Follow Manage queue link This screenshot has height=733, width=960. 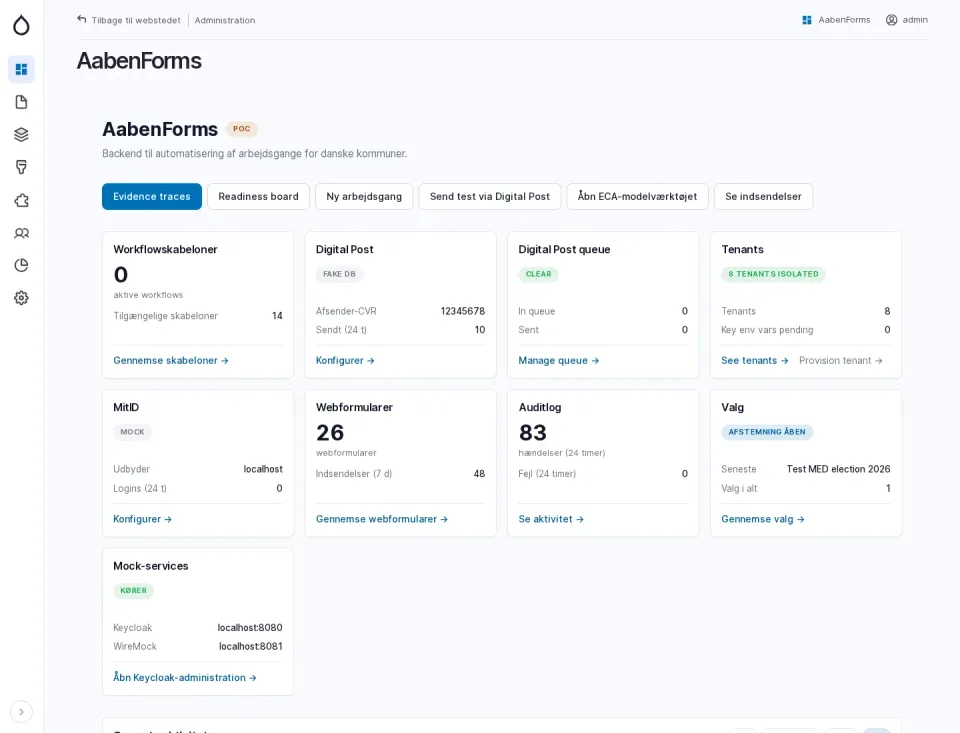point(558,361)
